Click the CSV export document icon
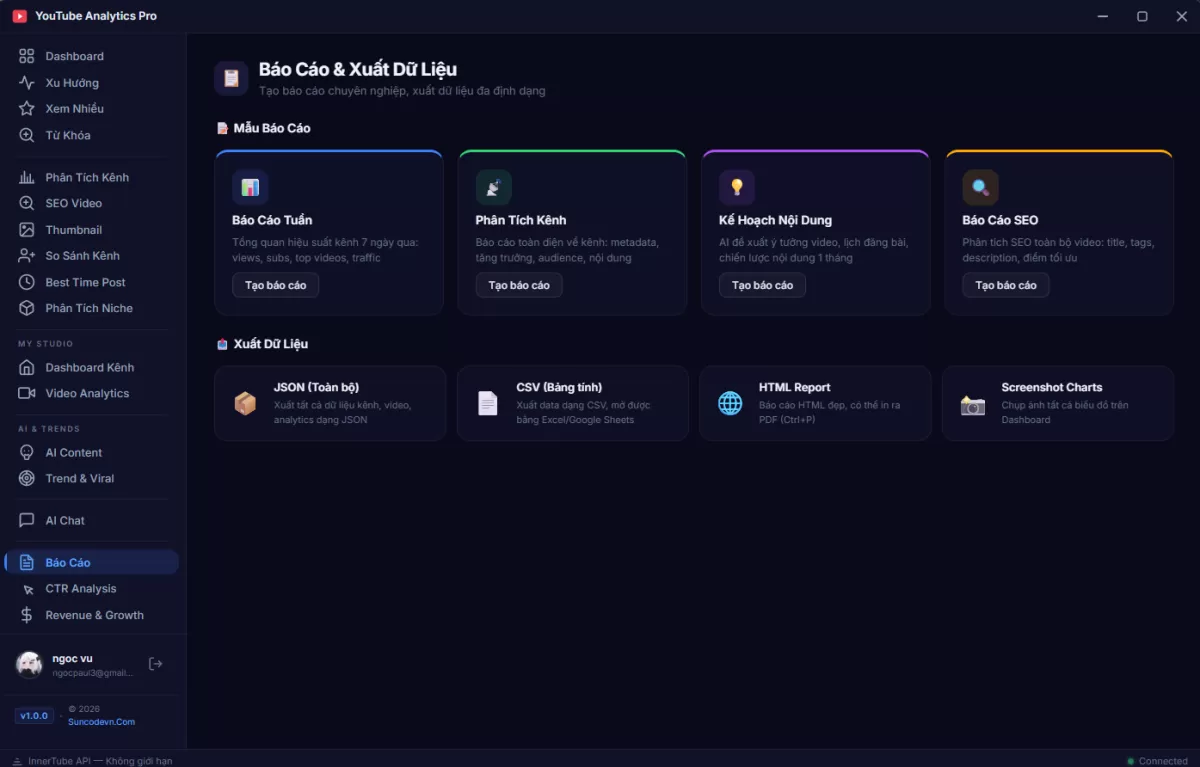This screenshot has width=1200, height=767. tap(487, 402)
